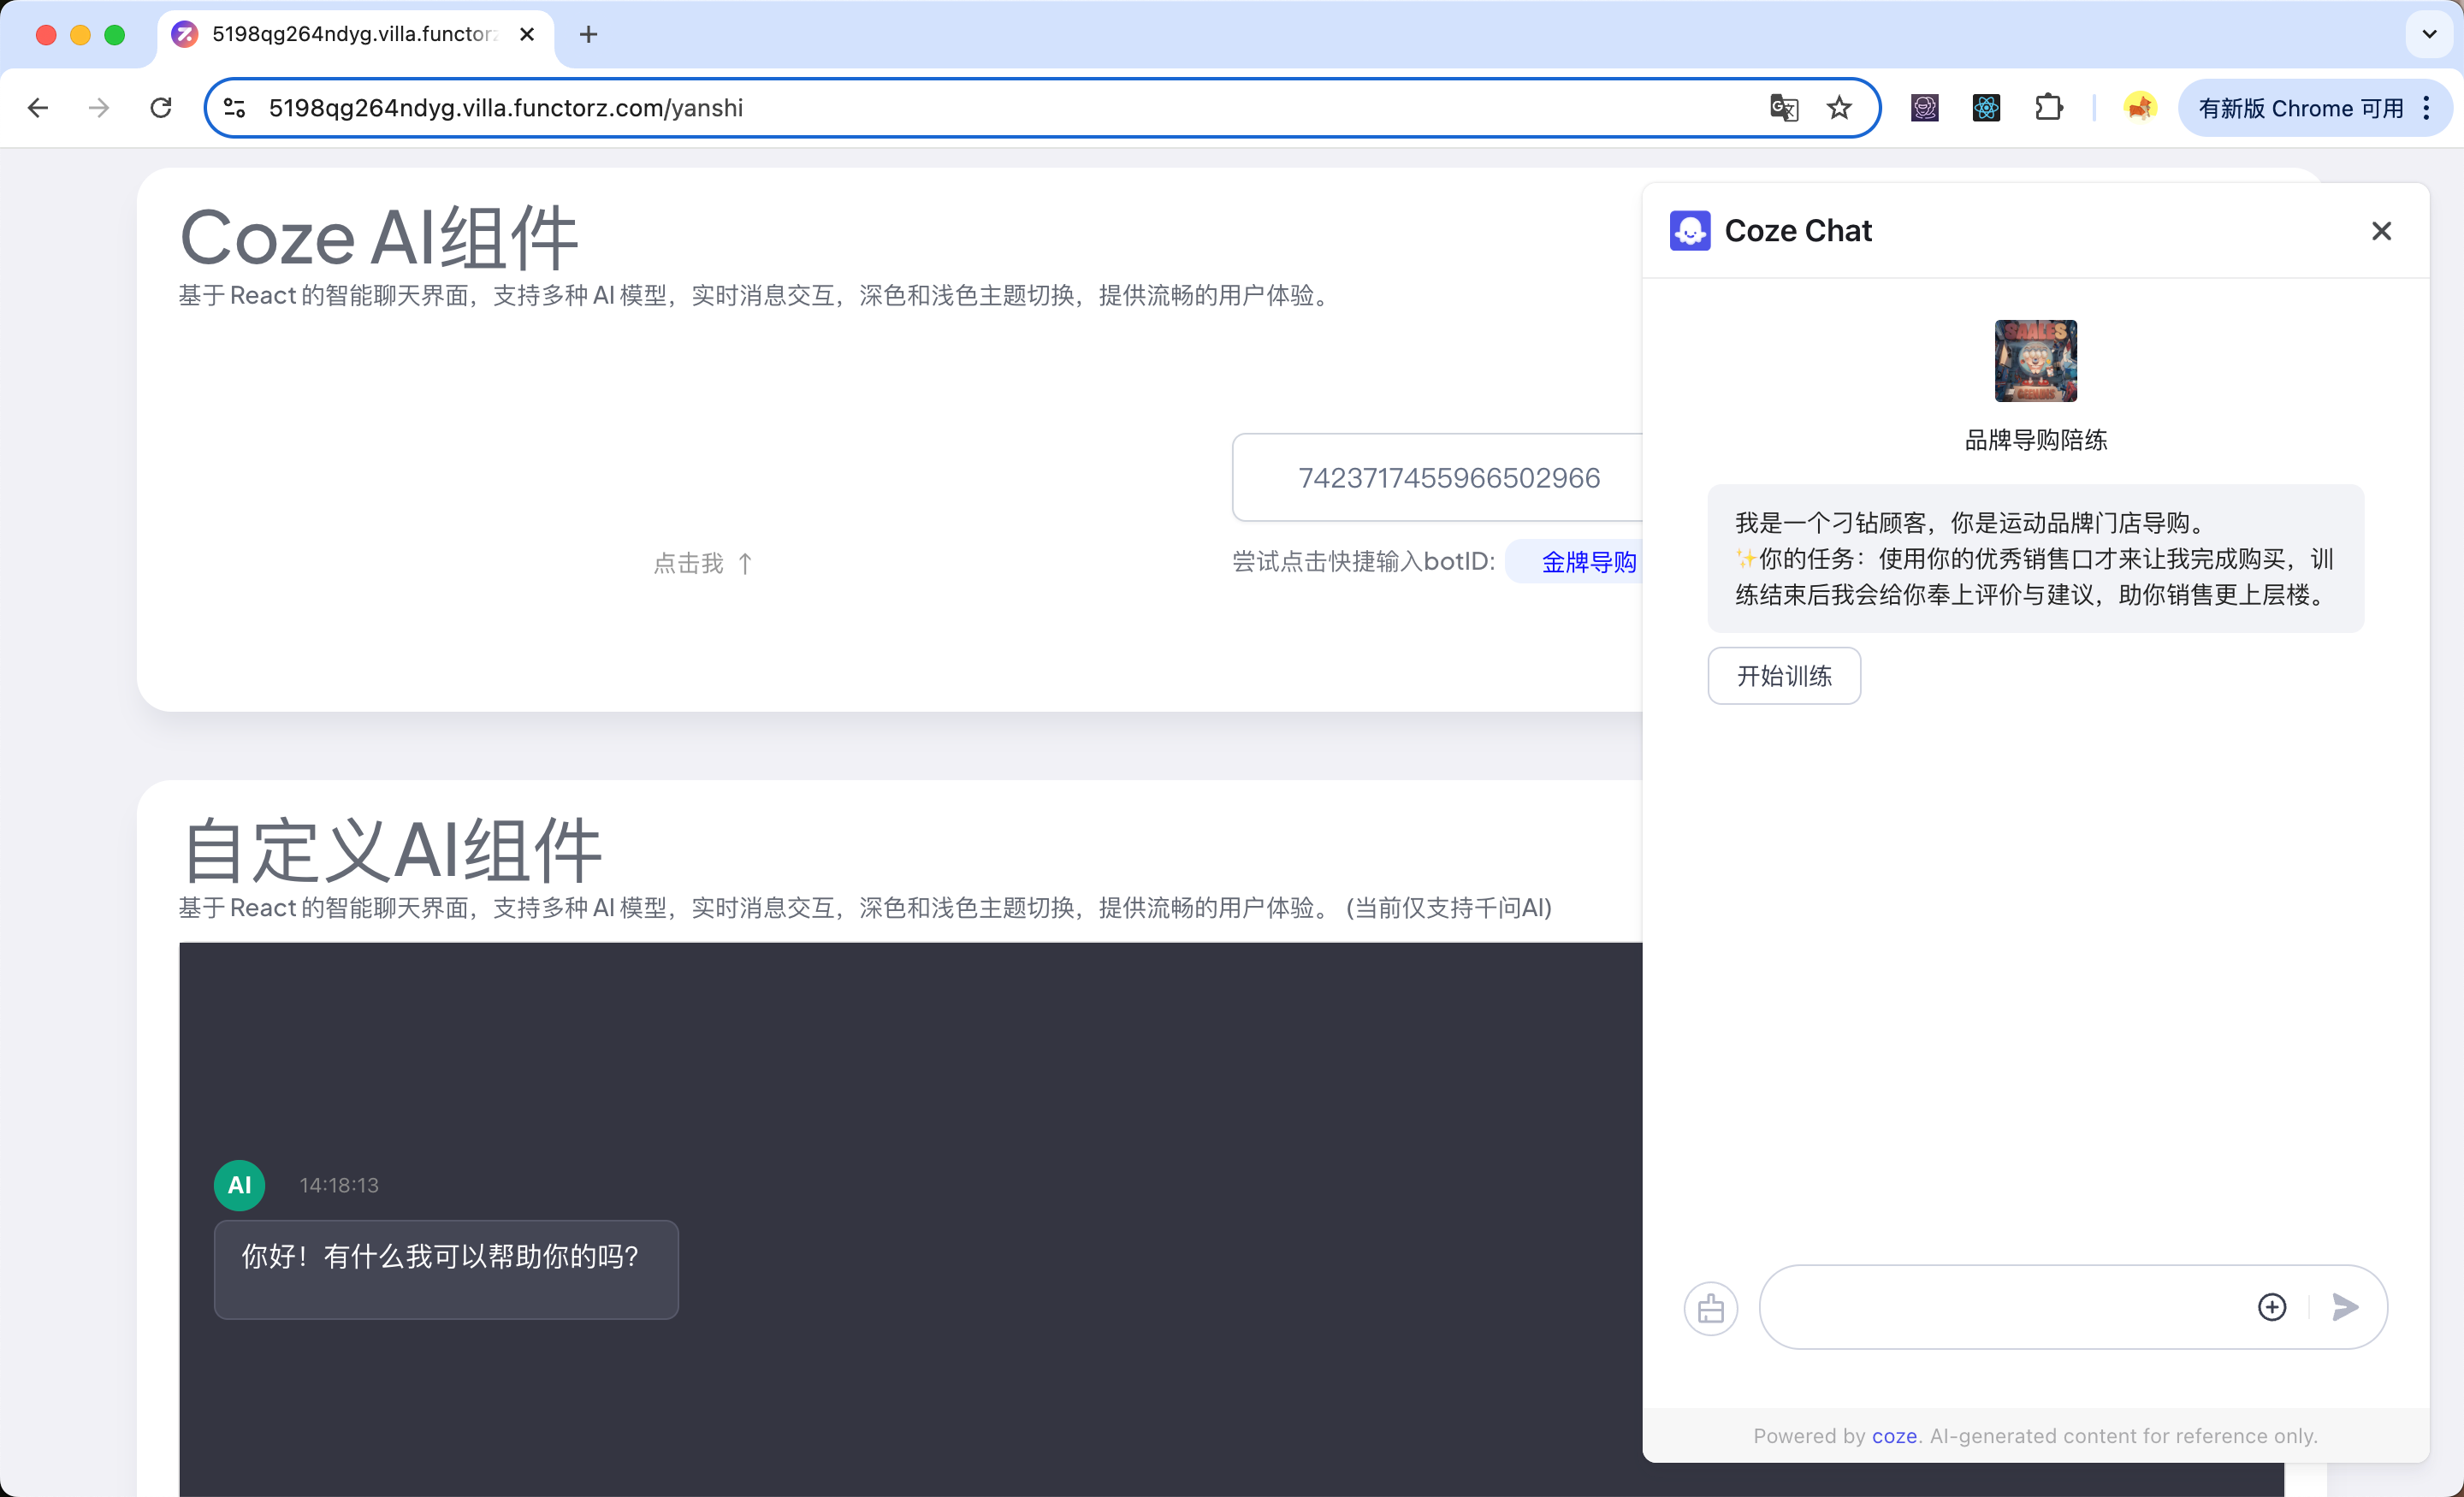Viewport: 2464px width, 1497px height.
Task: Click the botID input field
Action: [1438, 477]
